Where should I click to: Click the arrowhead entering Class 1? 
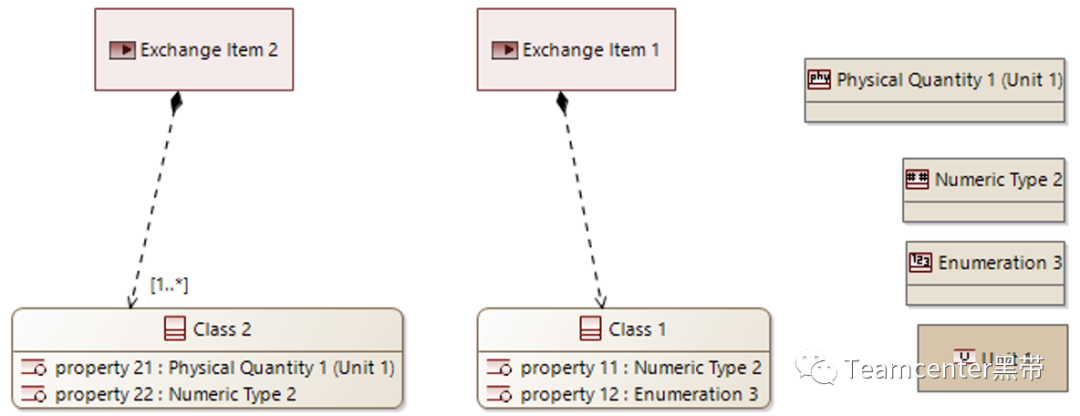[600, 301]
